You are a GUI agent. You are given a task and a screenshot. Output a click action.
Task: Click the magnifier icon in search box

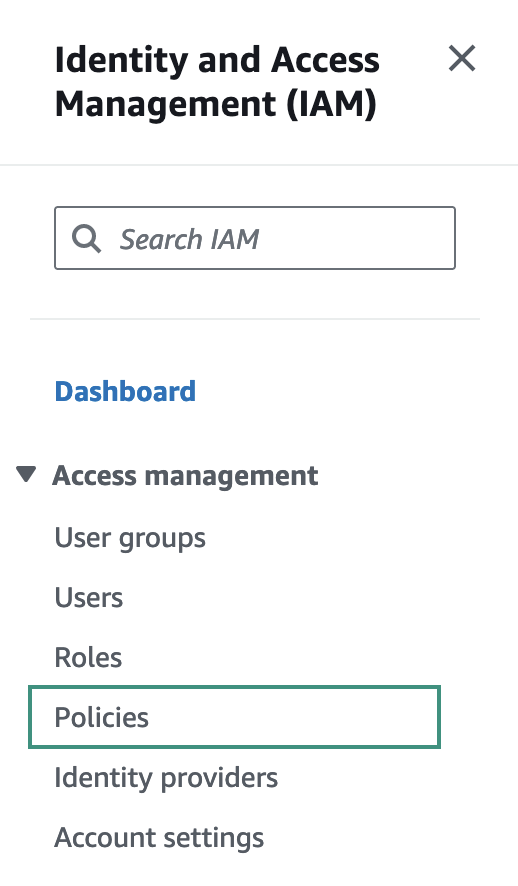(x=86, y=238)
